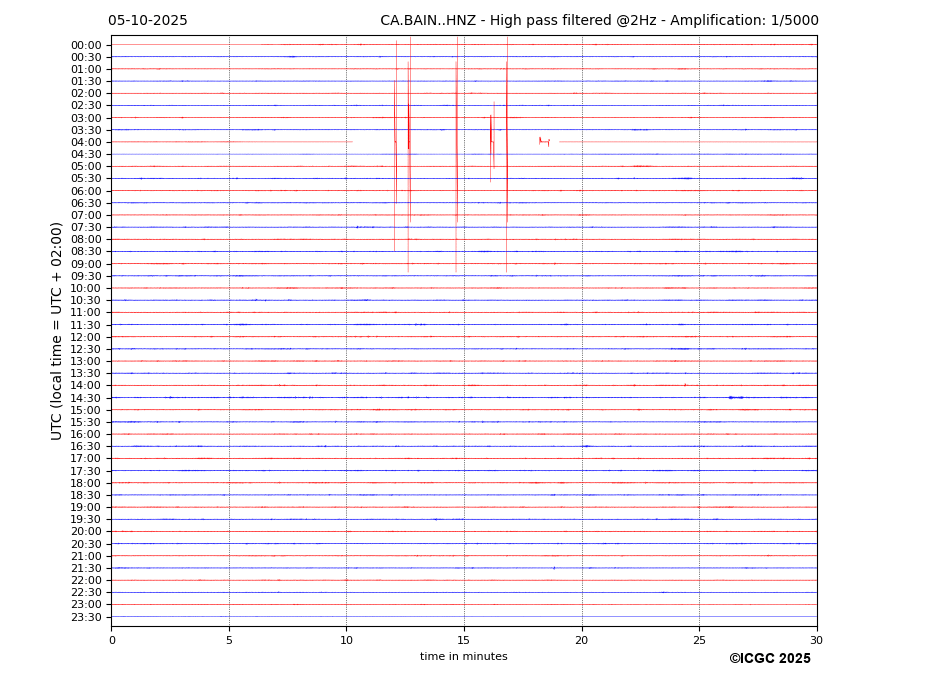Open the ©ICGC 2025 copyright text
The image size is (927, 696).
(769, 659)
